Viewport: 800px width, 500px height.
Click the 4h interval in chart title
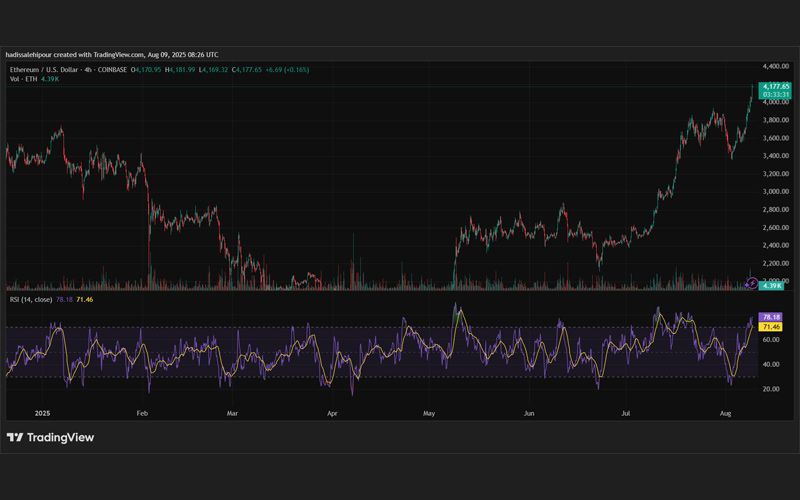pos(88,69)
